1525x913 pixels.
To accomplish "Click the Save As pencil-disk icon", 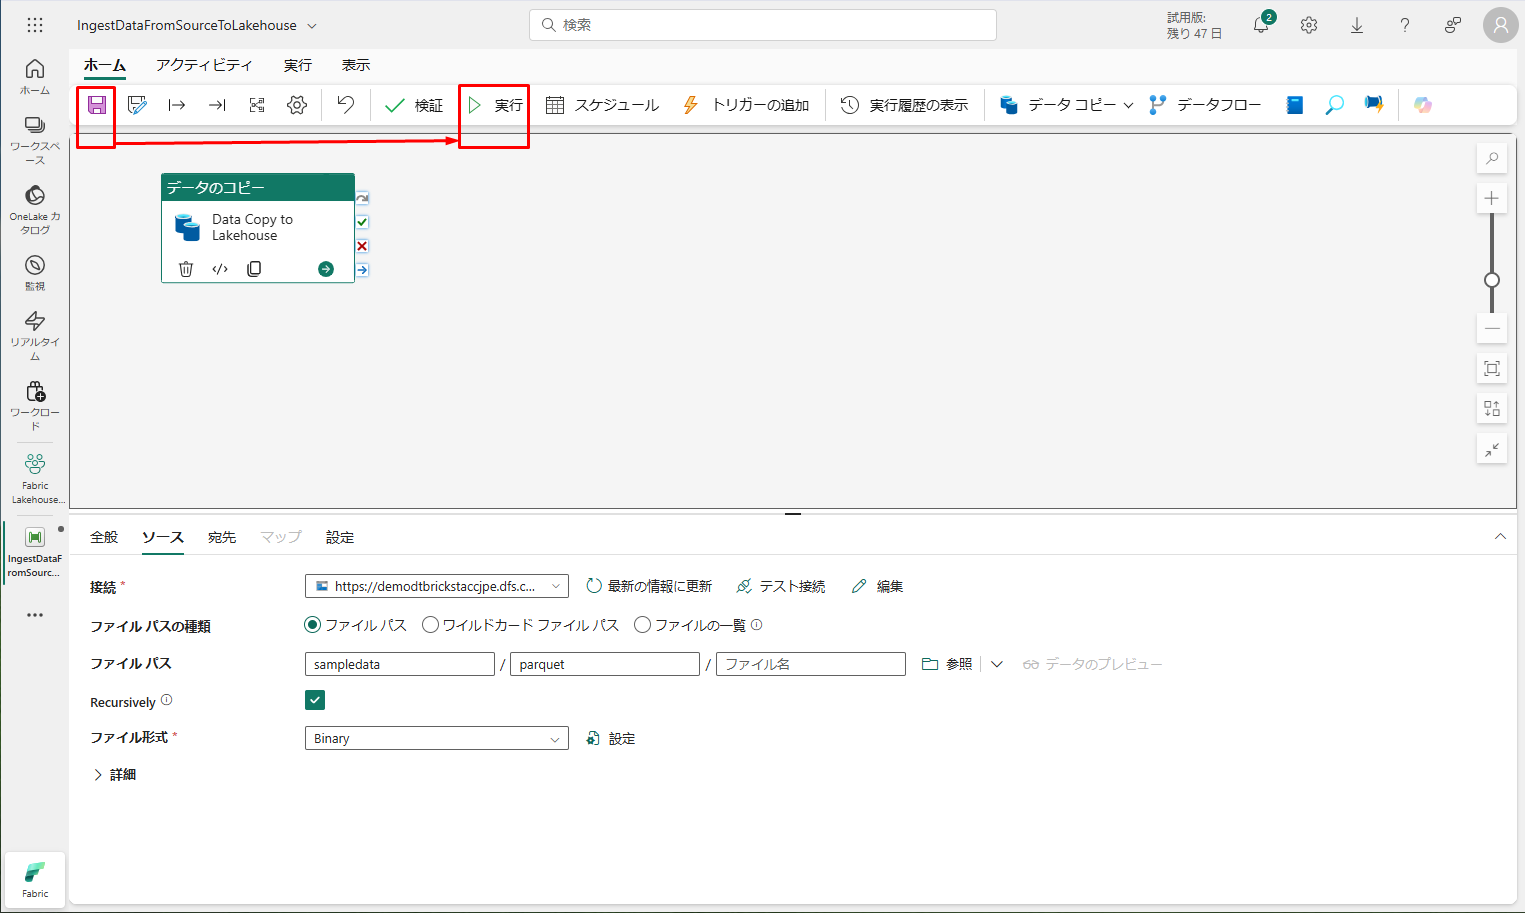I will tap(137, 105).
